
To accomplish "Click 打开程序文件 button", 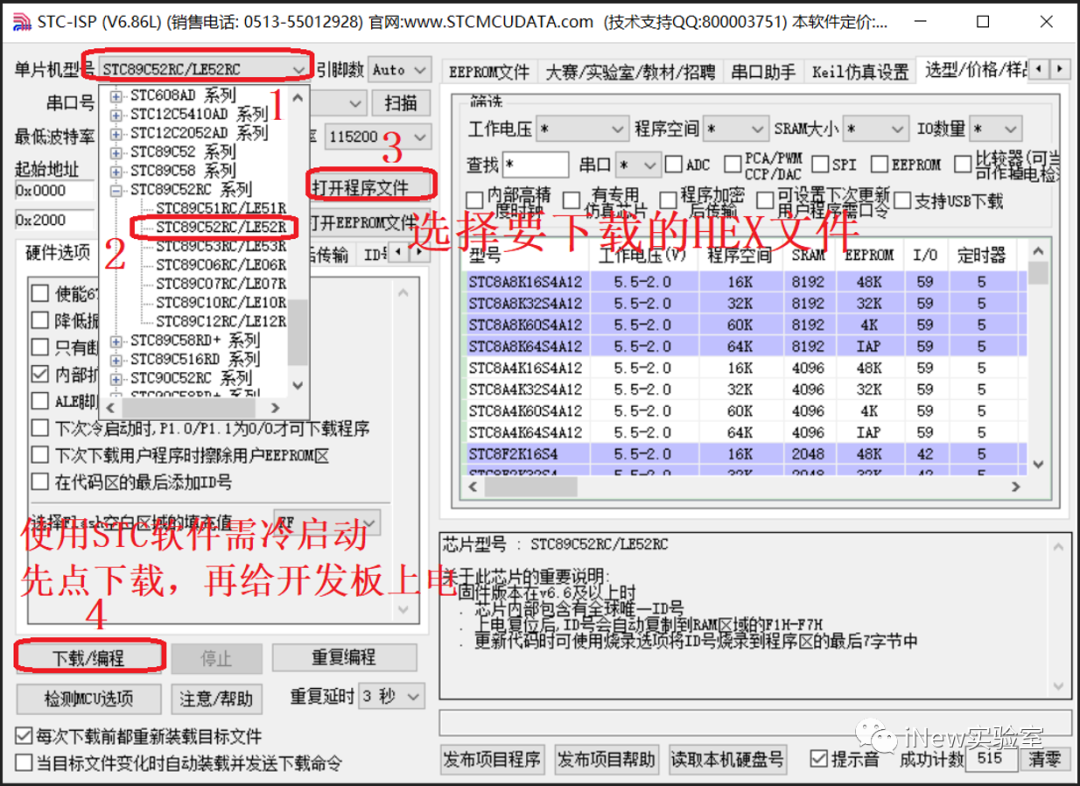I will [x=369, y=186].
